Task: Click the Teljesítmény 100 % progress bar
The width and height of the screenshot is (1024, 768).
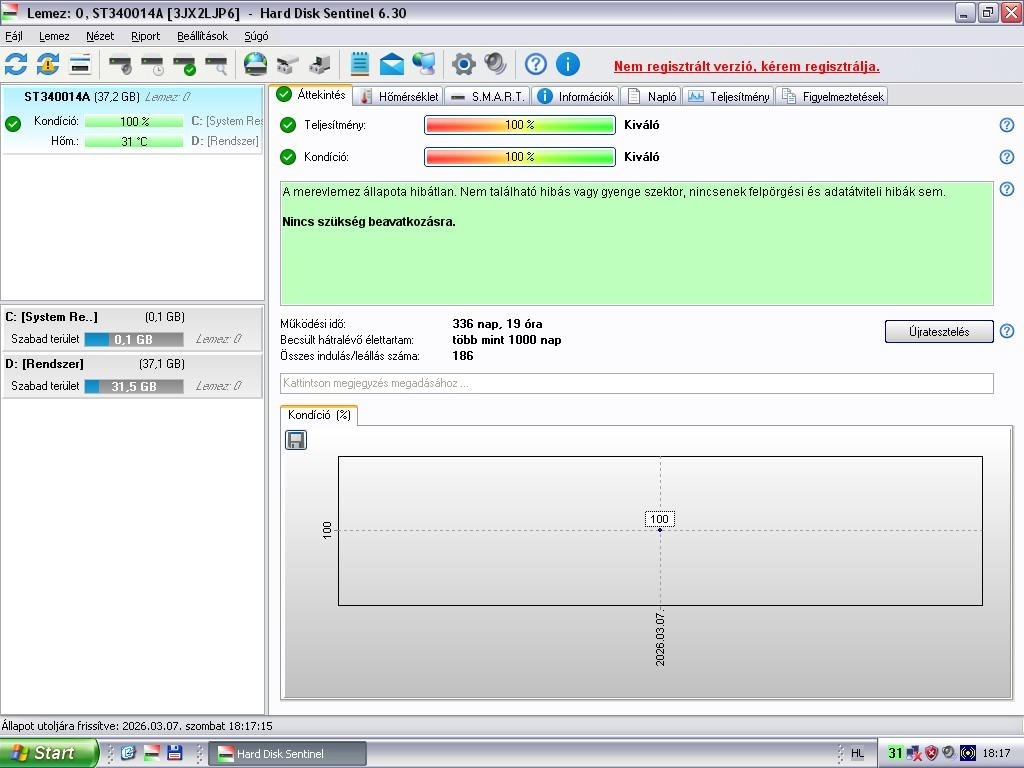Action: [520, 125]
